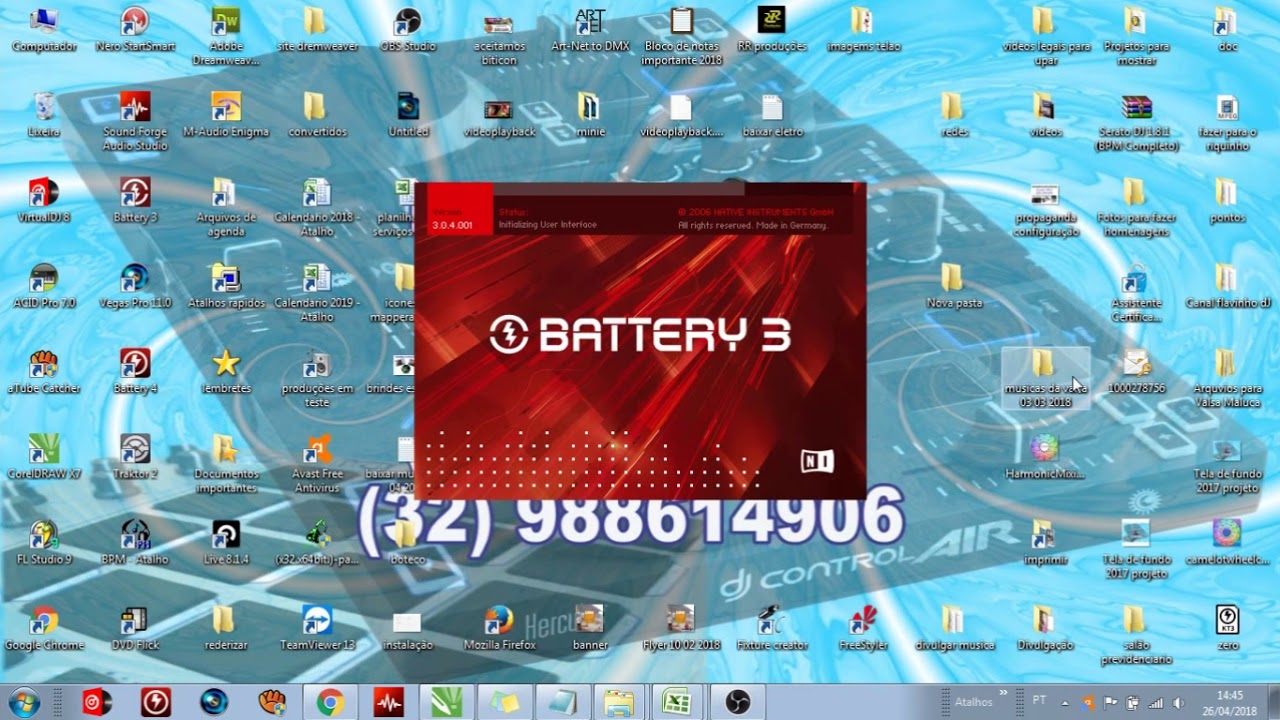Image resolution: width=1280 pixels, height=720 pixels.
Task: Open the taskbar clock showing 14:45
Action: pos(1230,702)
